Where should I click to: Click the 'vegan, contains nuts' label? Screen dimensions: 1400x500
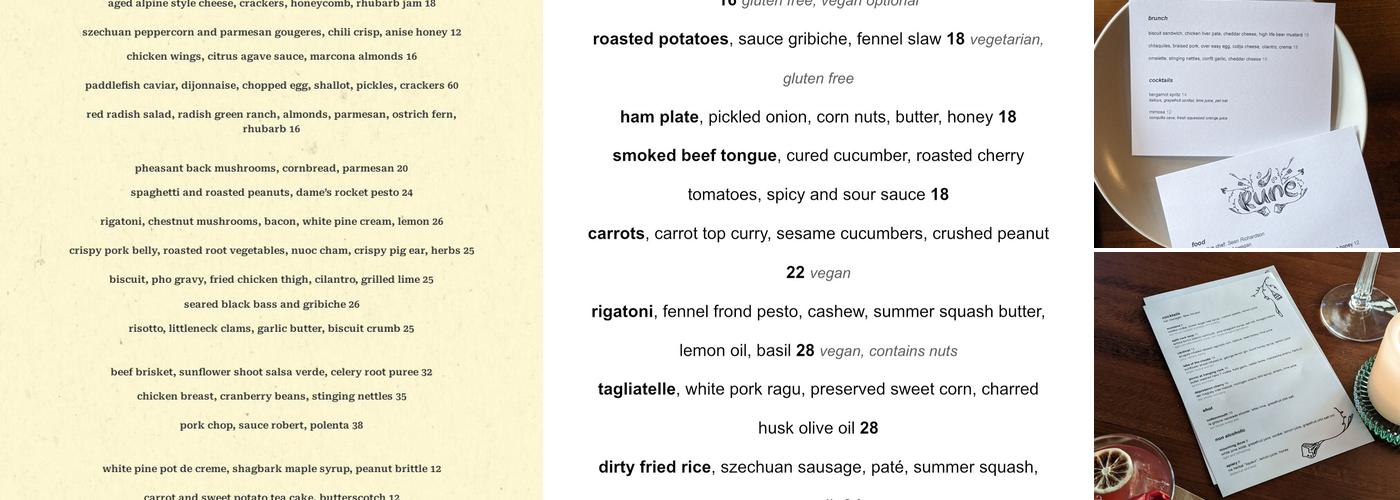888,351
